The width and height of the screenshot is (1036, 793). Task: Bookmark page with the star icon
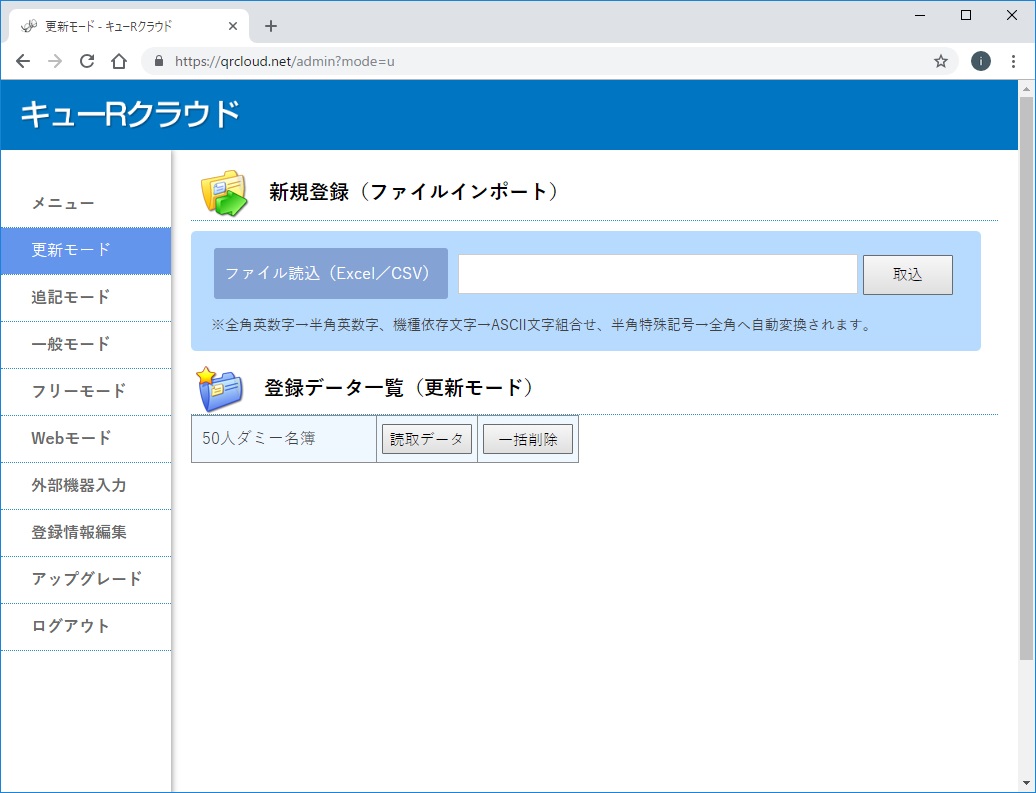(x=941, y=61)
